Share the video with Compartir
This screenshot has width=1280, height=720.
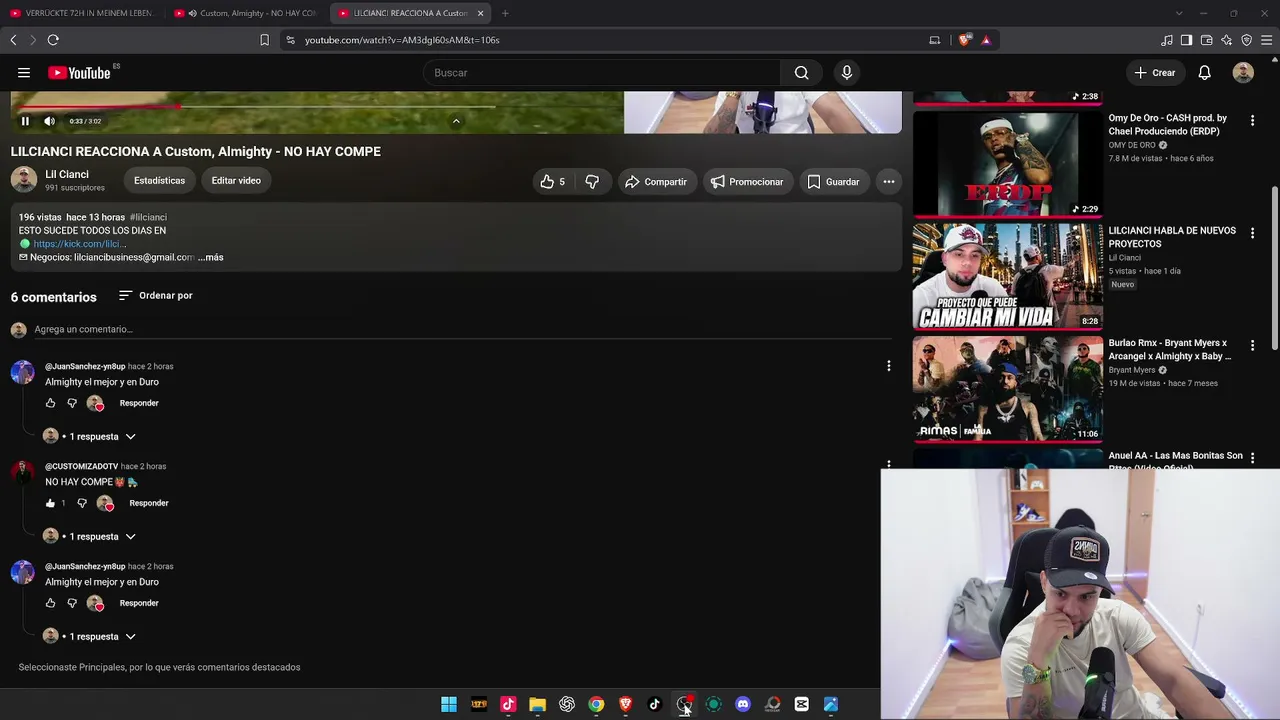tap(656, 182)
